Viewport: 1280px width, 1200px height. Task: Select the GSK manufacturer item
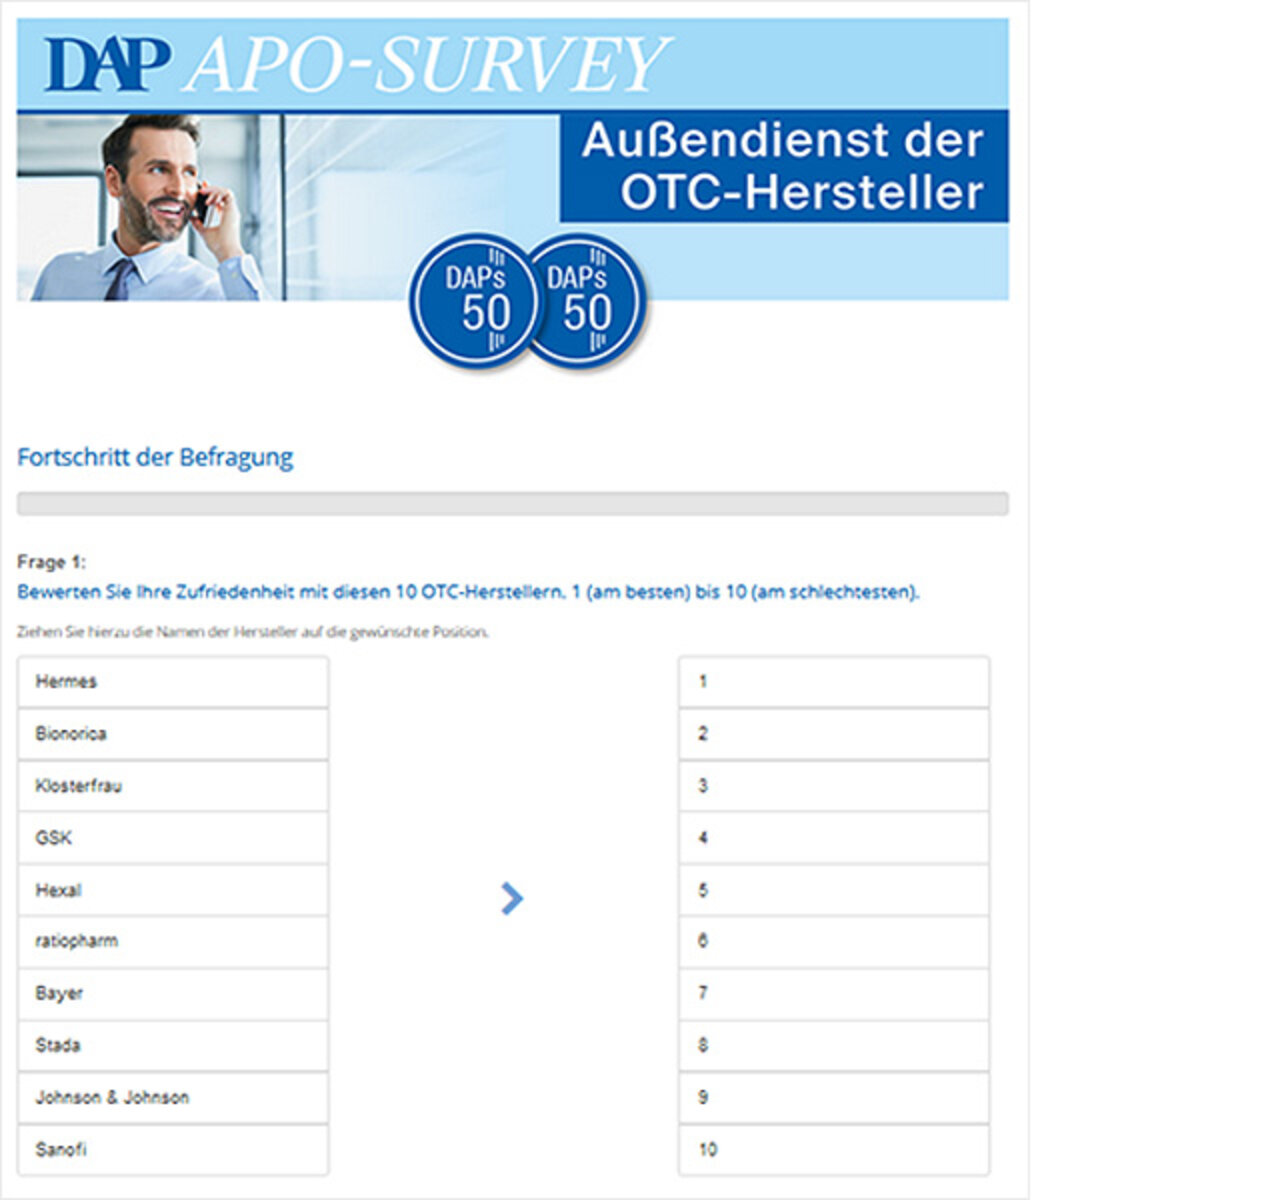(x=173, y=838)
